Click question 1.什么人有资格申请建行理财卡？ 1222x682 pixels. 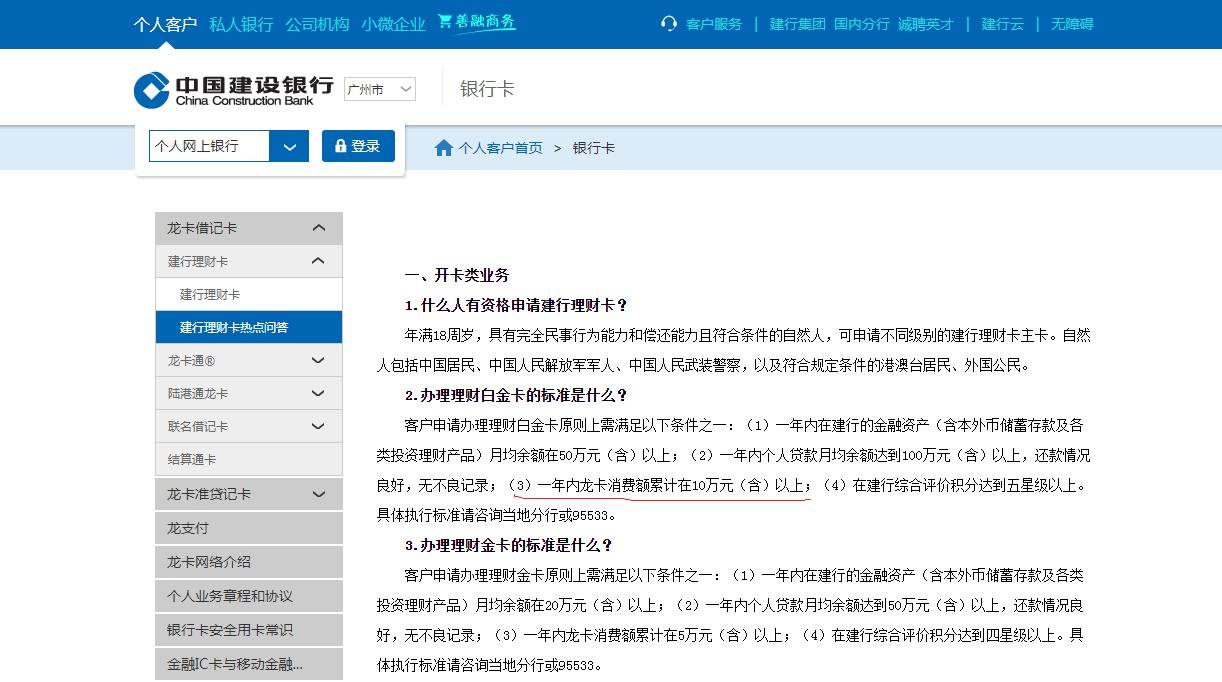(x=516, y=305)
